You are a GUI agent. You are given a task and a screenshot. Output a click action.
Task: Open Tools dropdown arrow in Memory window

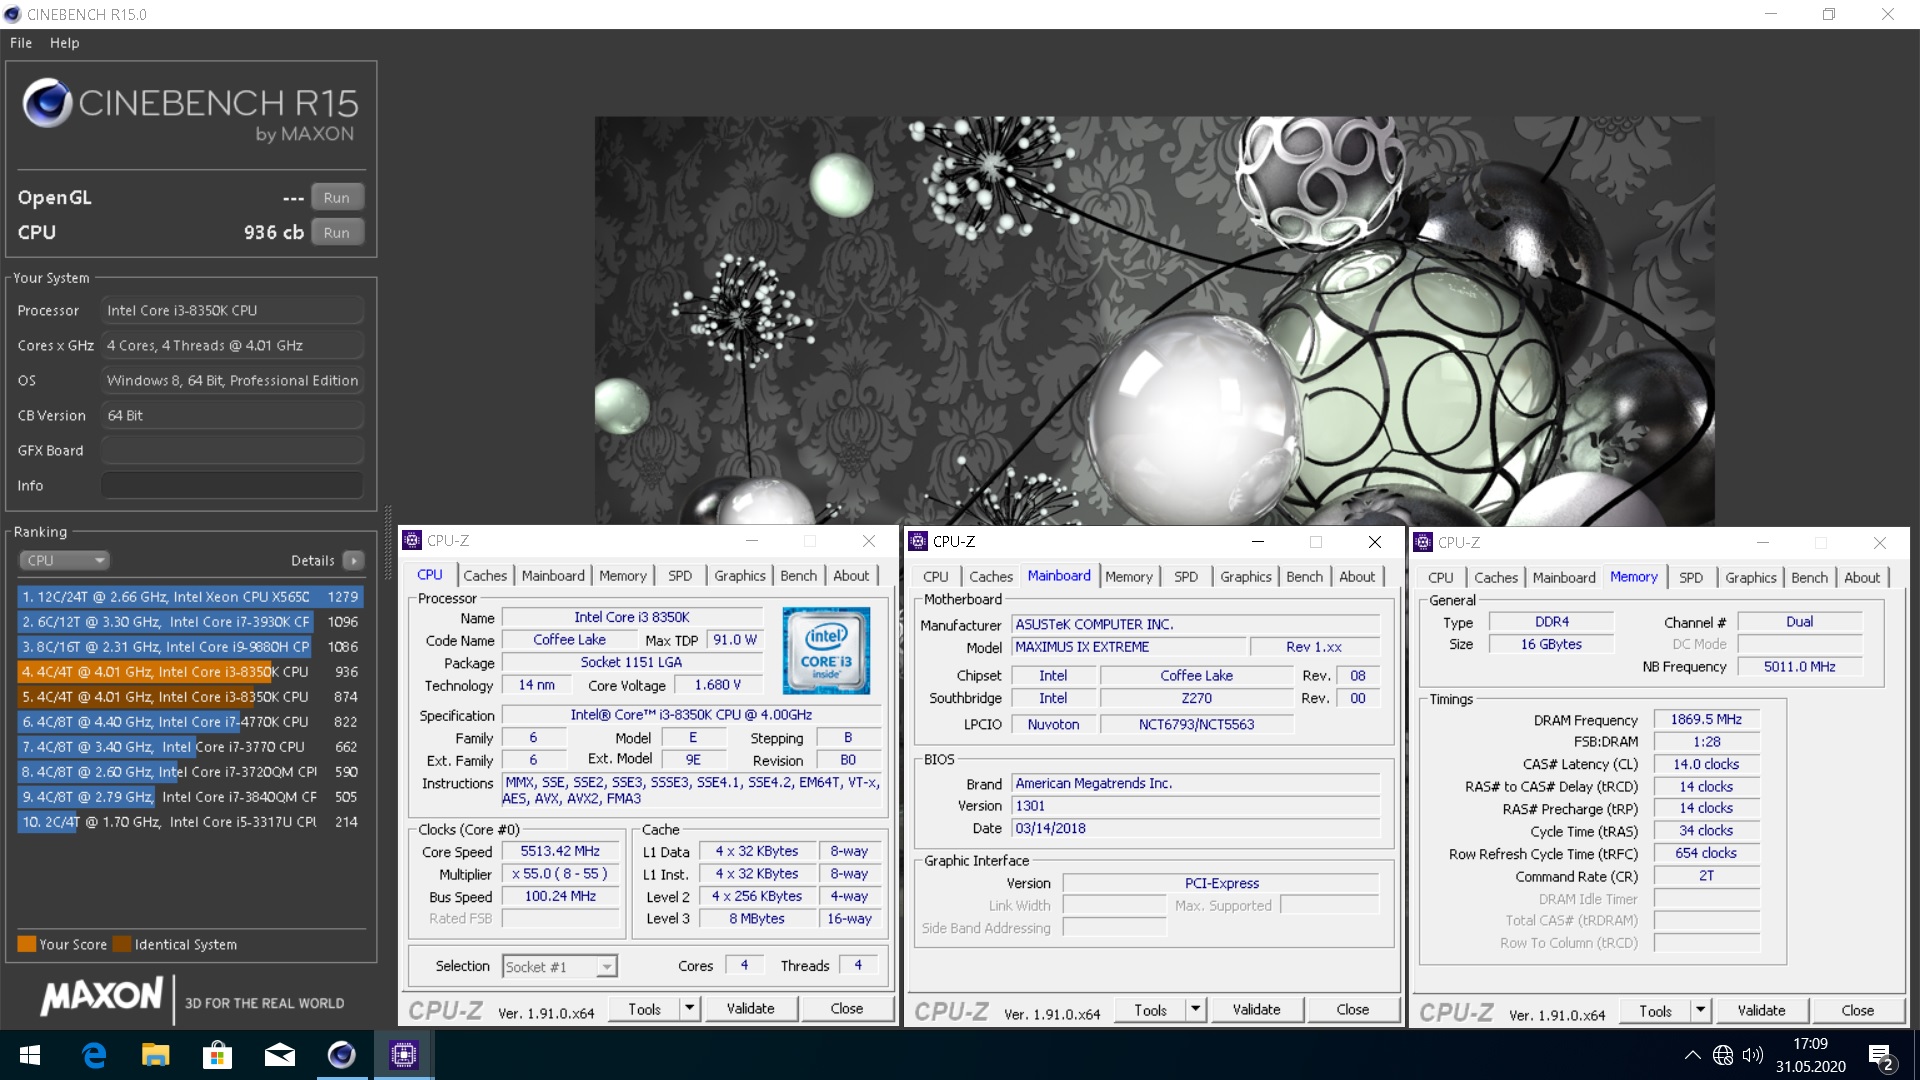point(1700,1011)
